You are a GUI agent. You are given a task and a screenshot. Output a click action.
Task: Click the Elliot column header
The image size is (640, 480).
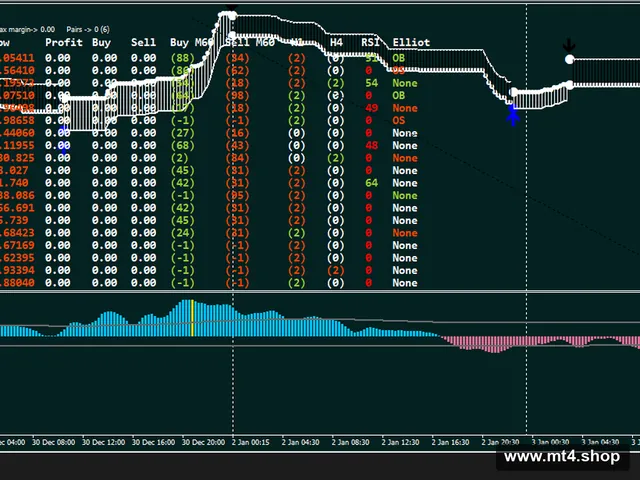coord(411,42)
